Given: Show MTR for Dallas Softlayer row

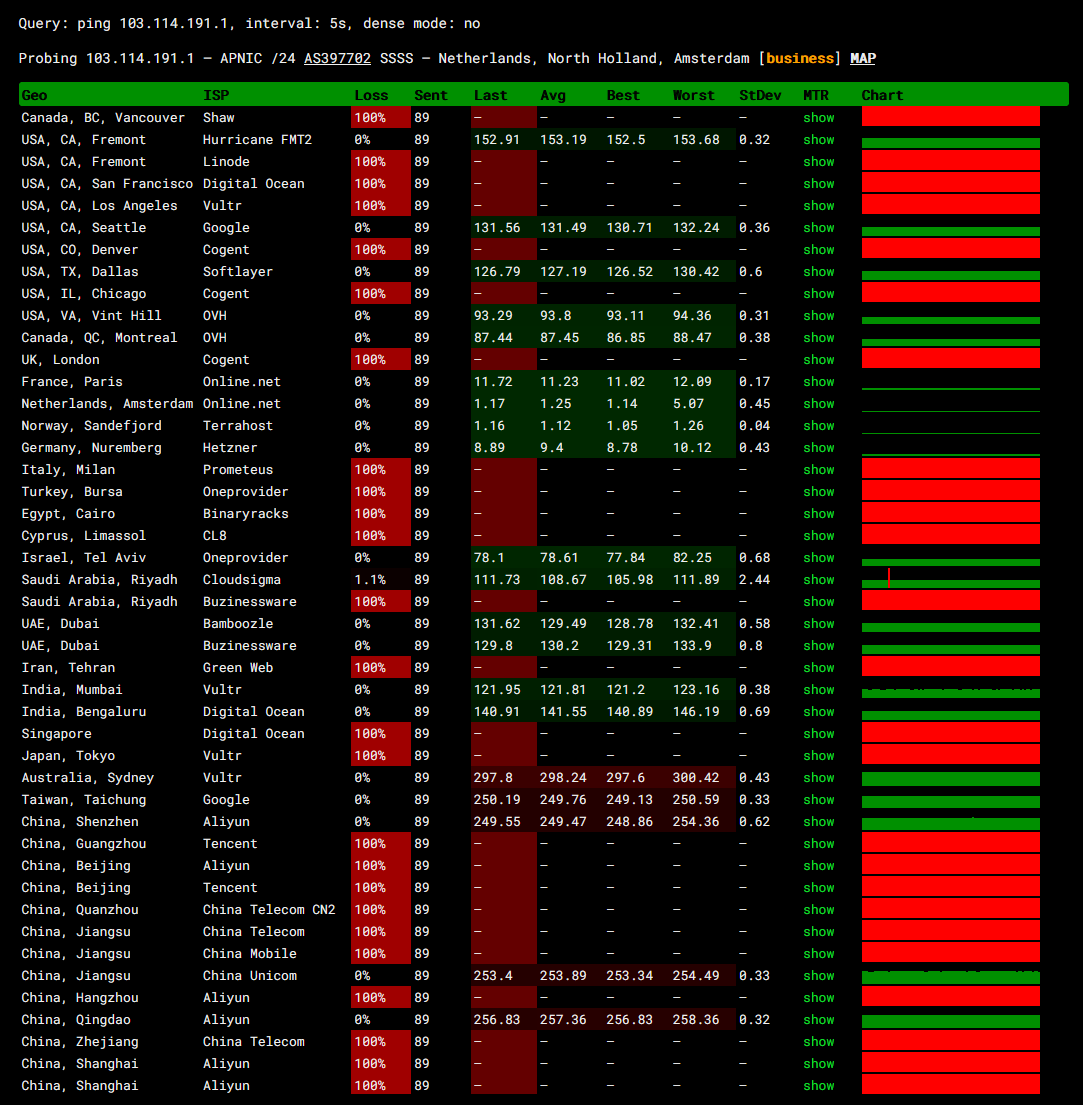Looking at the screenshot, I should click(818, 271).
